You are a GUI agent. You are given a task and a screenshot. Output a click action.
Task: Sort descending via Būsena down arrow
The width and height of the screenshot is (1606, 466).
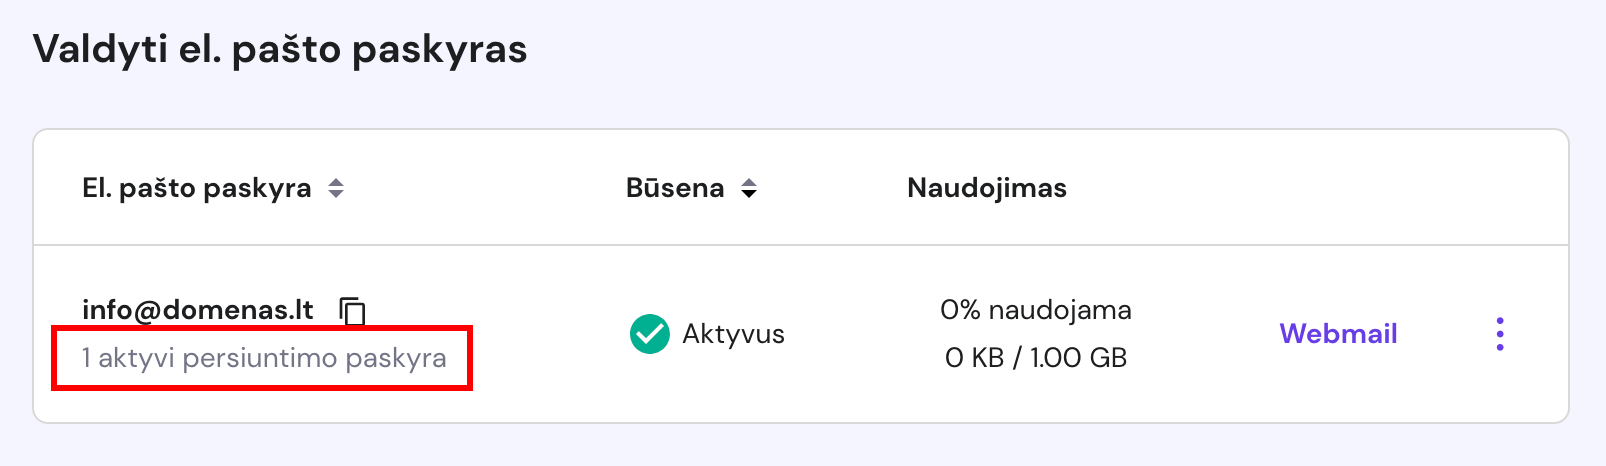(748, 194)
